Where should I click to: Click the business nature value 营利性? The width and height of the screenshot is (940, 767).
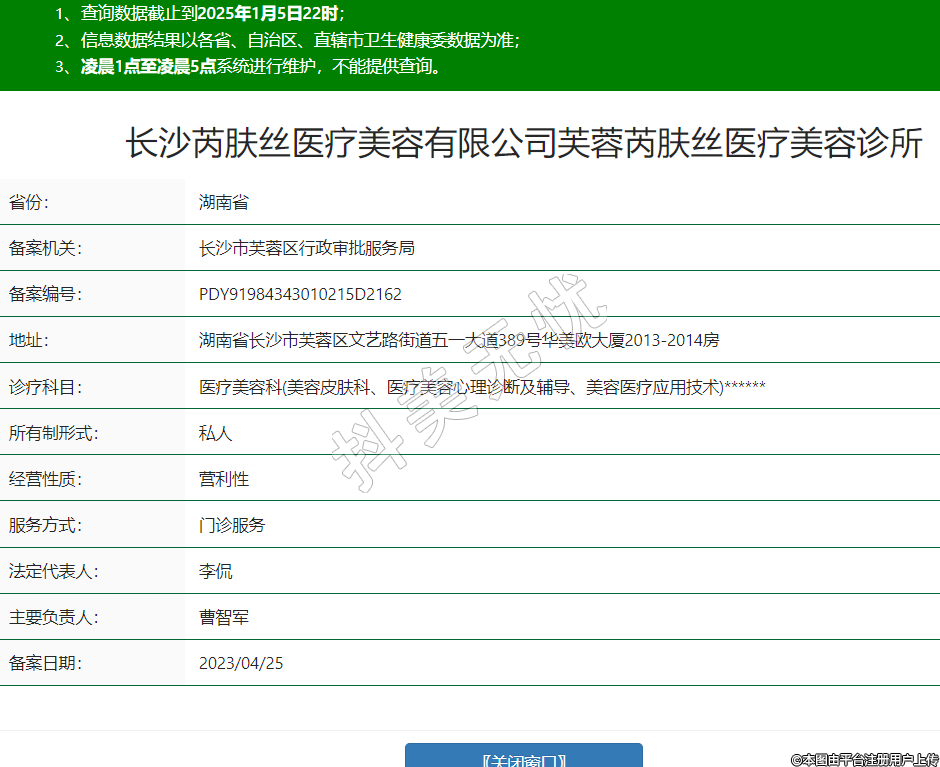pos(224,479)
